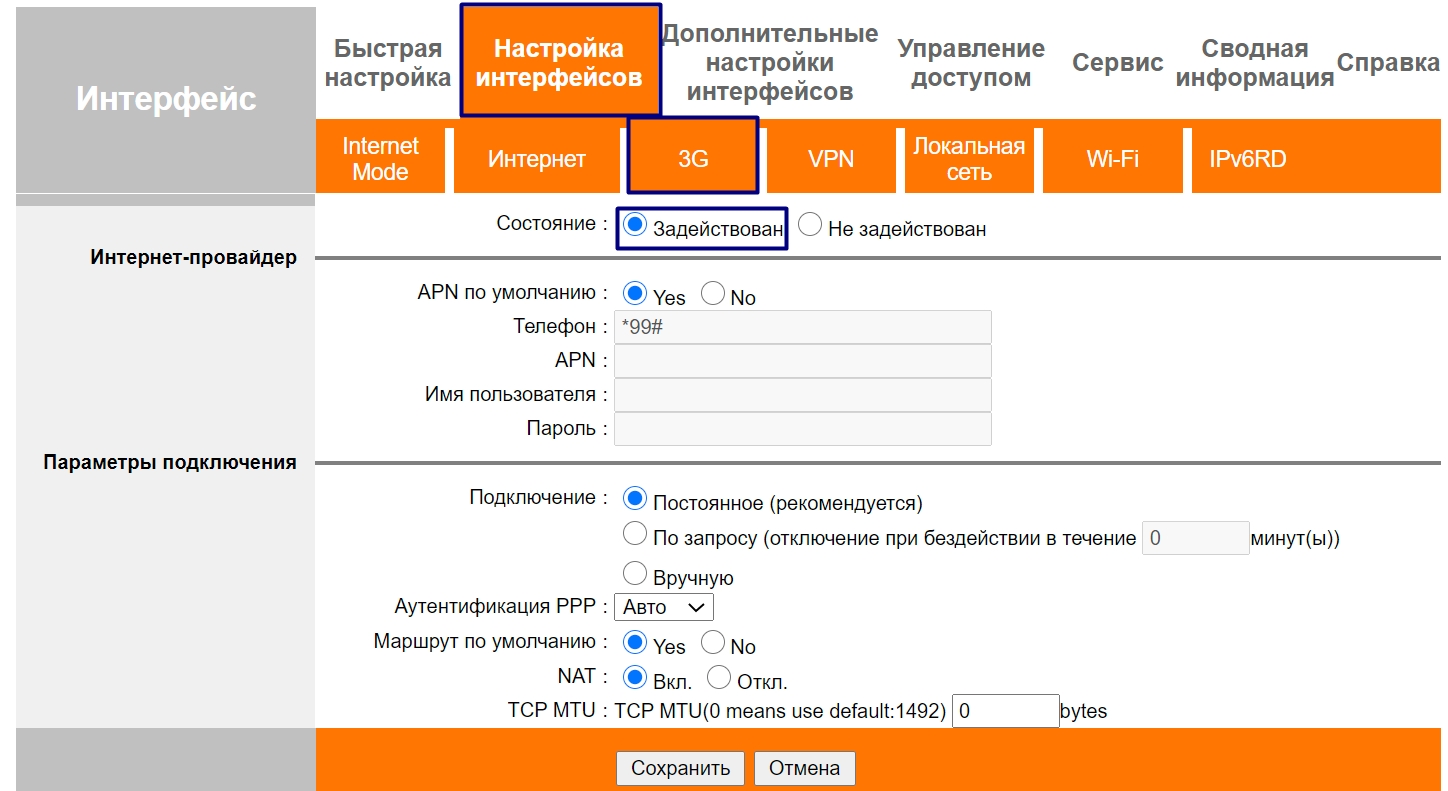Image resolution: width=1448 pixels, height=791 pixels.
Task: Select the Интернет subtab
Action: [537, 159]
